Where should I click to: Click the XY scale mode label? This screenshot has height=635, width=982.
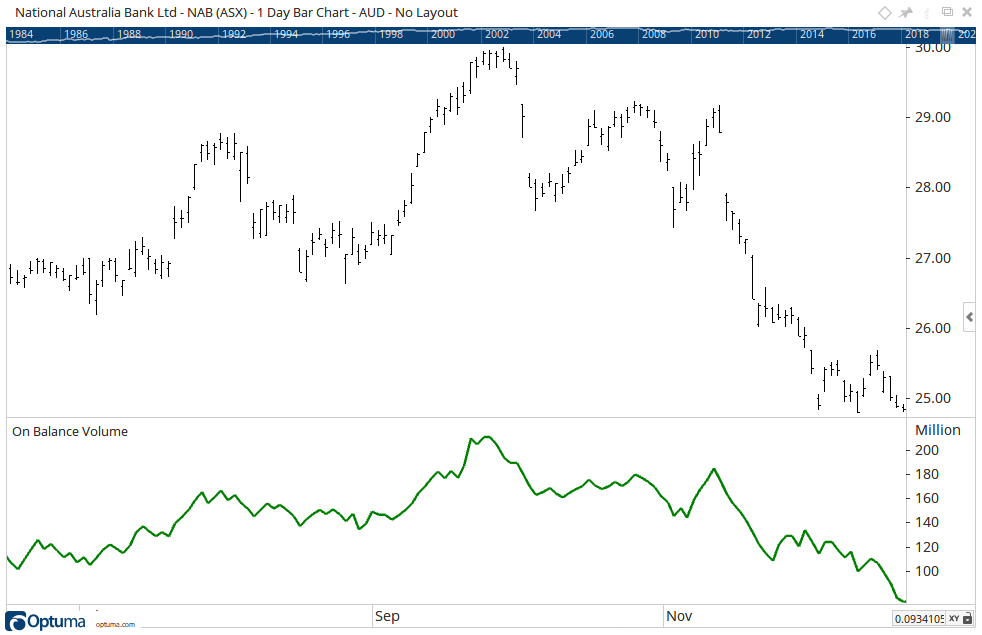(954, 618)
